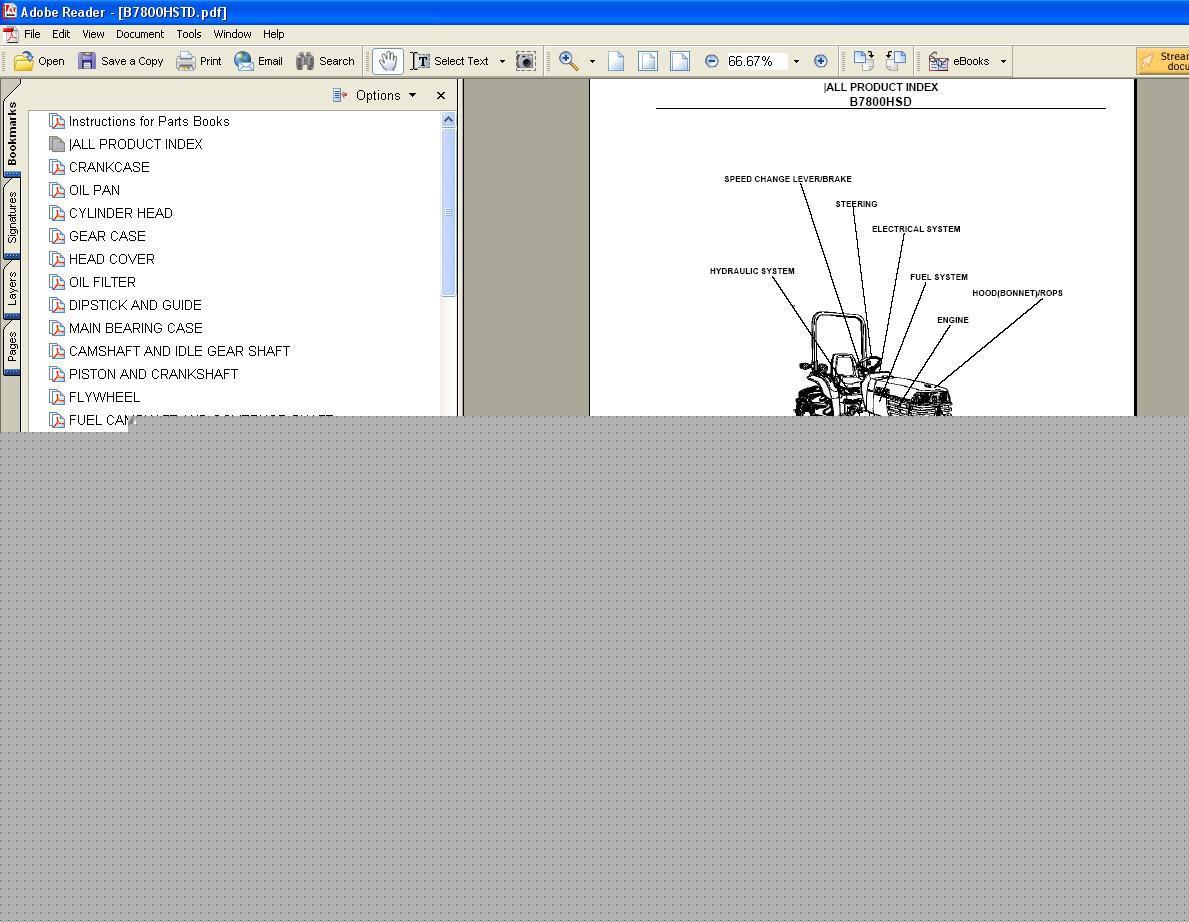Rotate page counterclockwise icon
The image size is (1189, 922).
[896, 61]
